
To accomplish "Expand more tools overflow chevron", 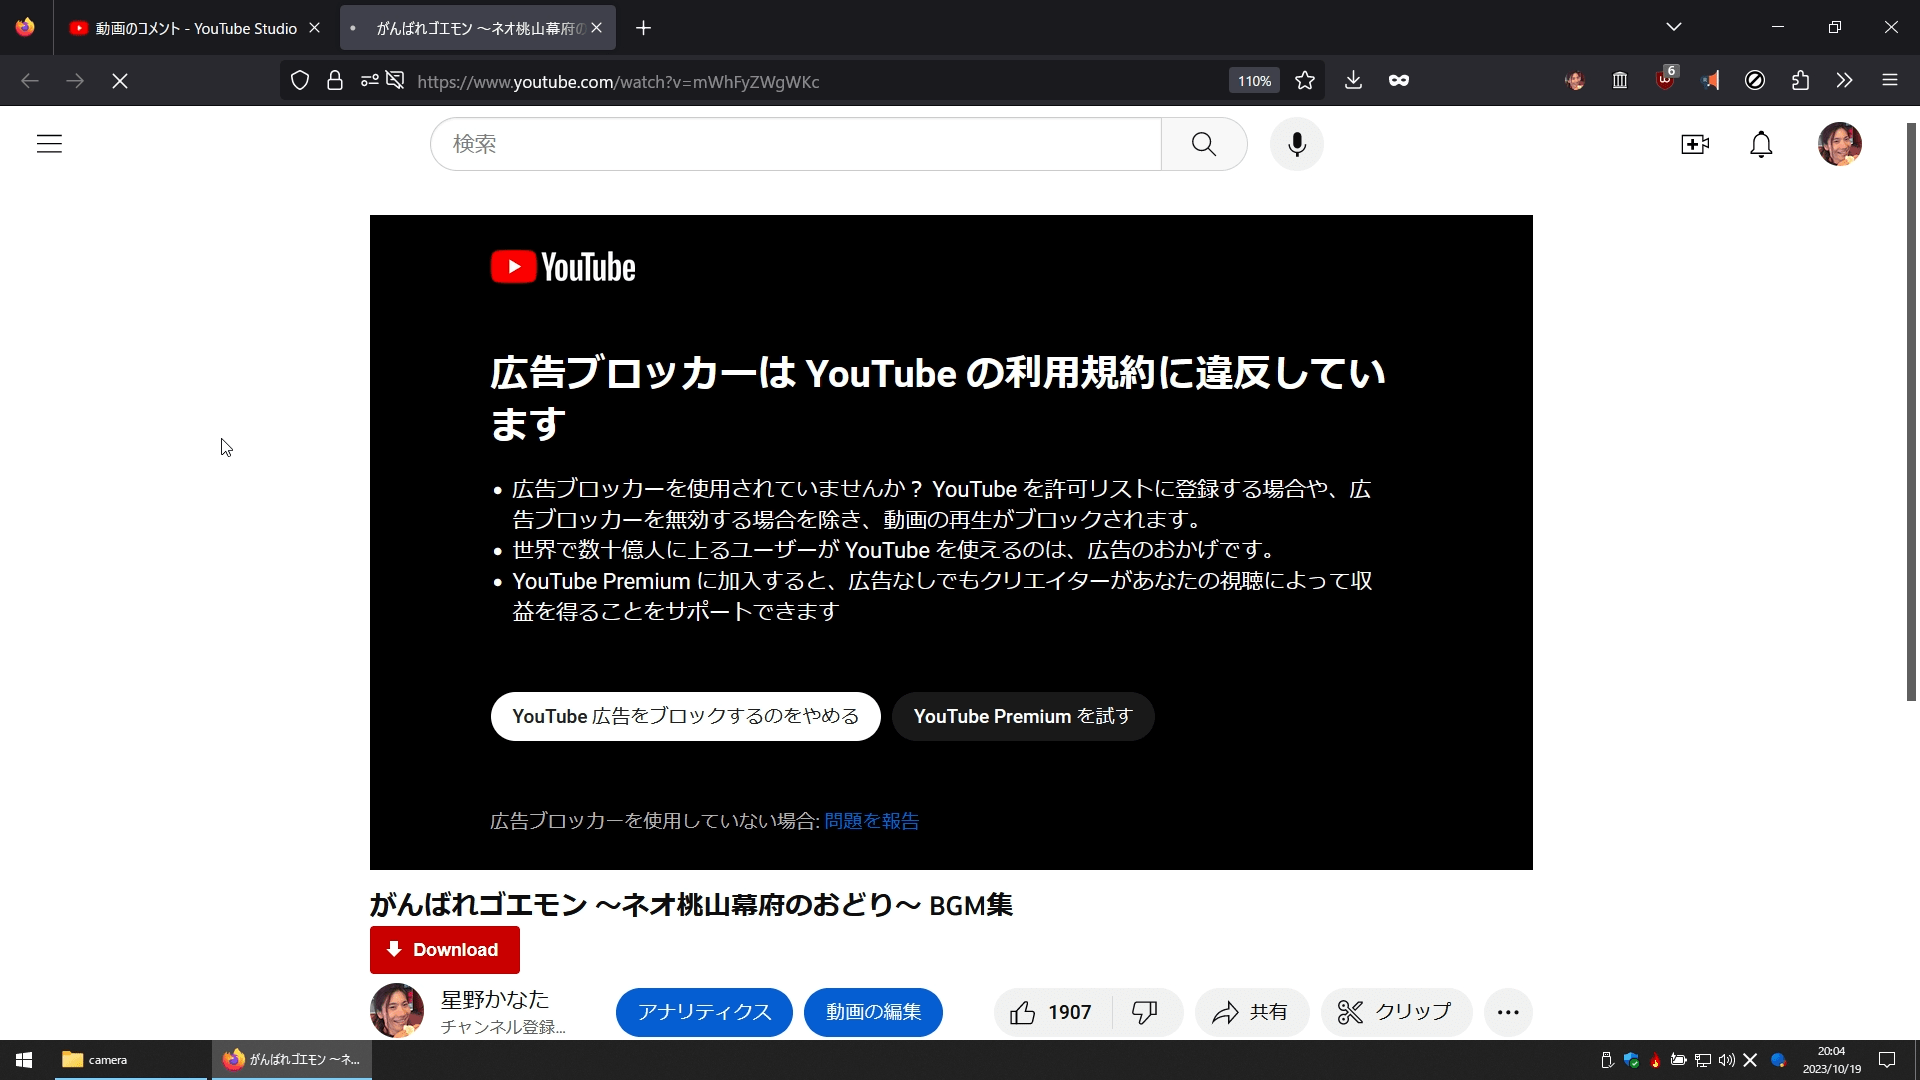I will click(1844, 81).
